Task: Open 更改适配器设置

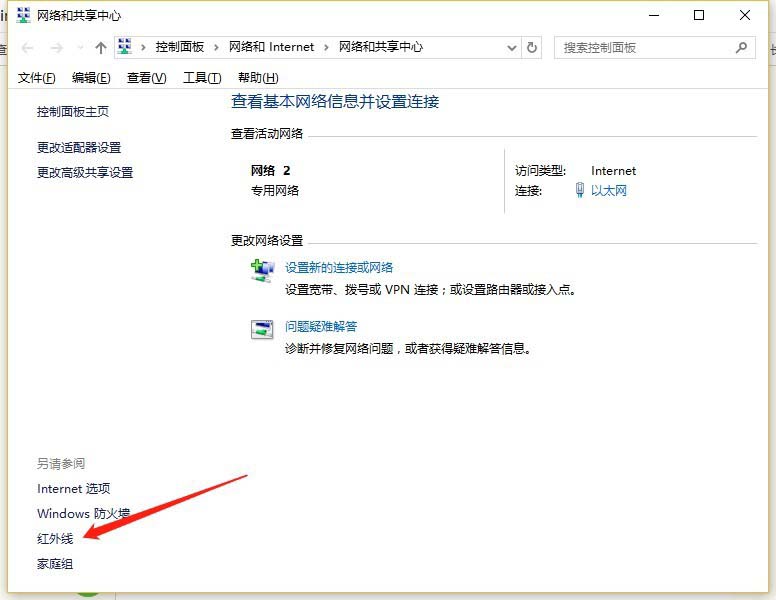Action: (x=79, y=148)
